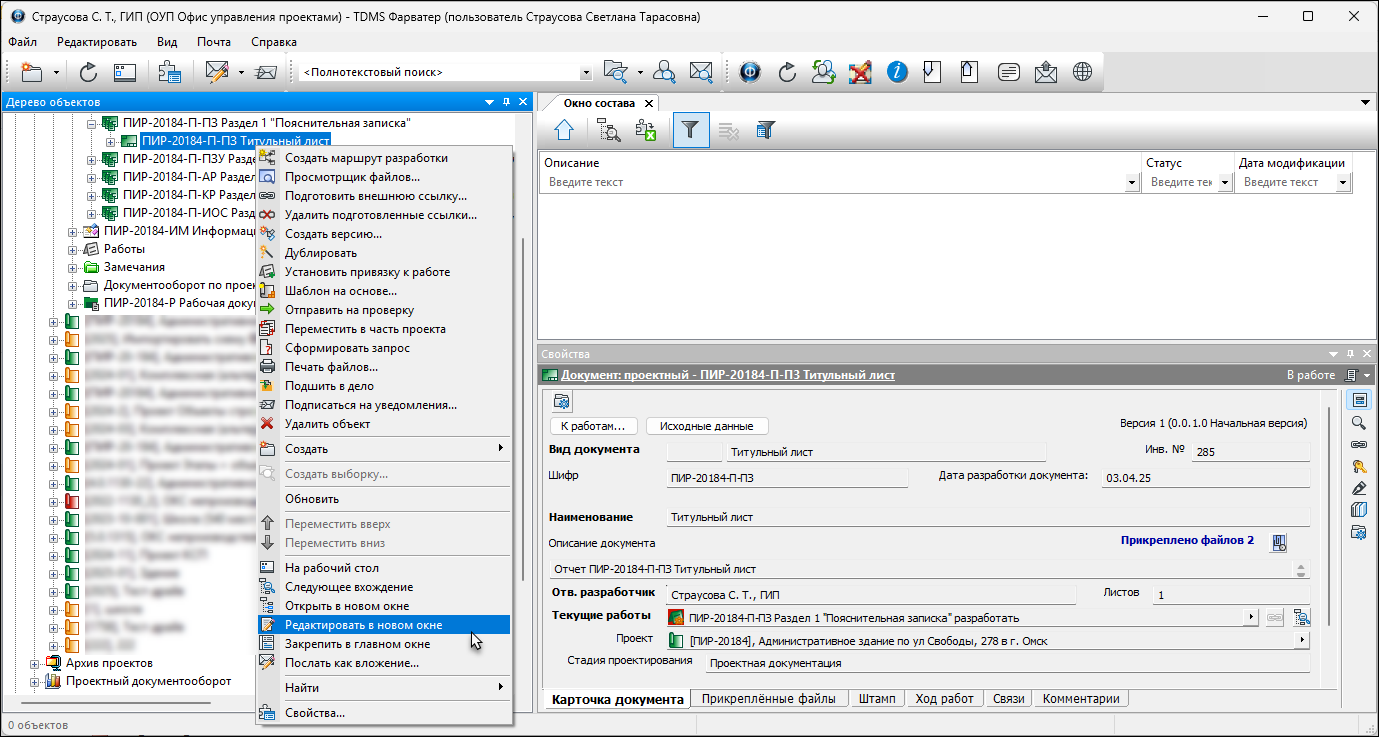
Task: Open the Прикреплено файлов 2 link
Action: coord(1186,540)
